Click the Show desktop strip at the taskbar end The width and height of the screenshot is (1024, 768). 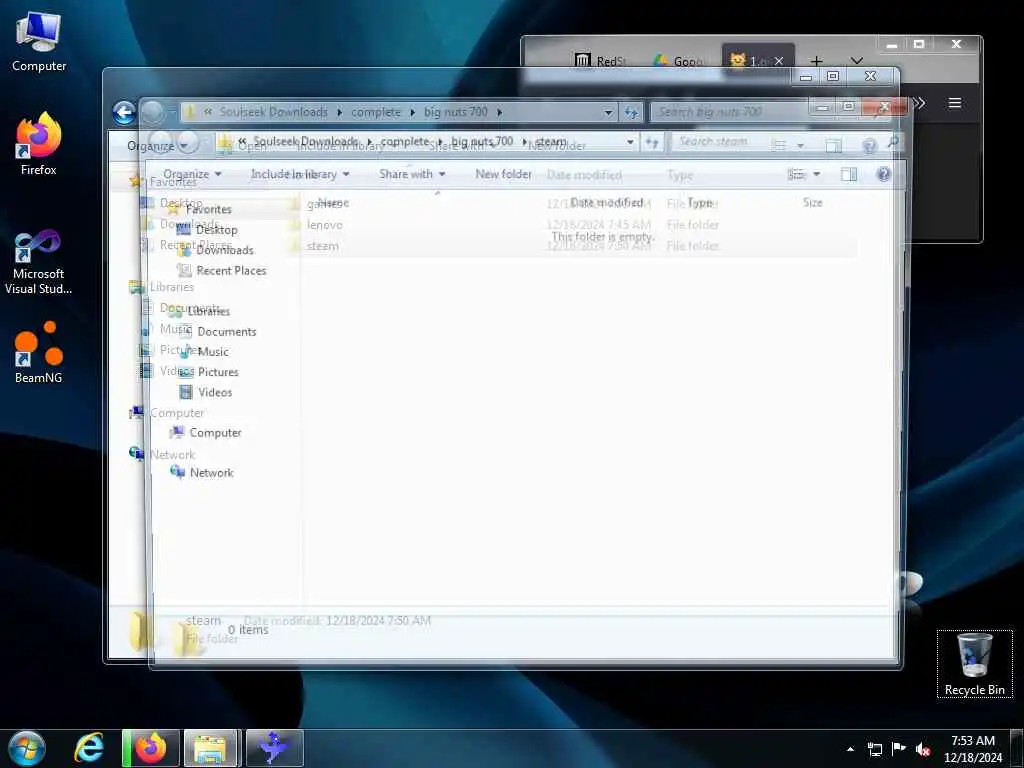pos(1017,748)
